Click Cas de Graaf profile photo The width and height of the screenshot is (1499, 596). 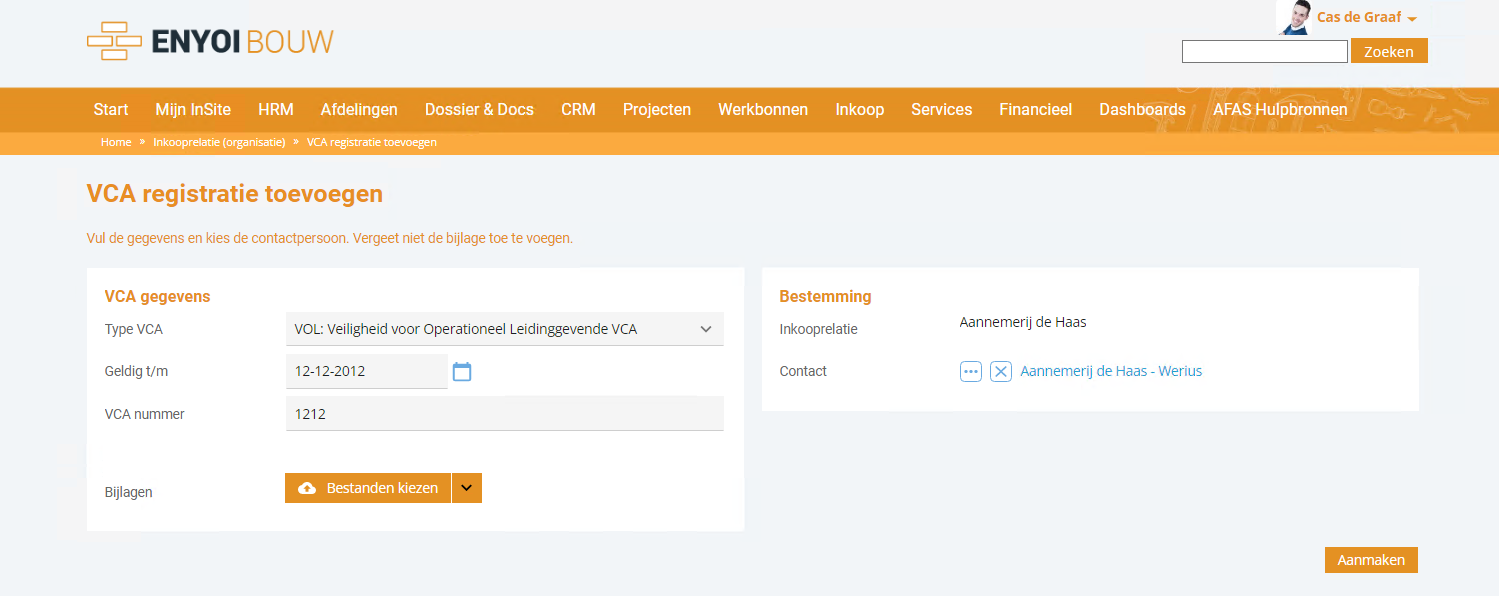1294,18
